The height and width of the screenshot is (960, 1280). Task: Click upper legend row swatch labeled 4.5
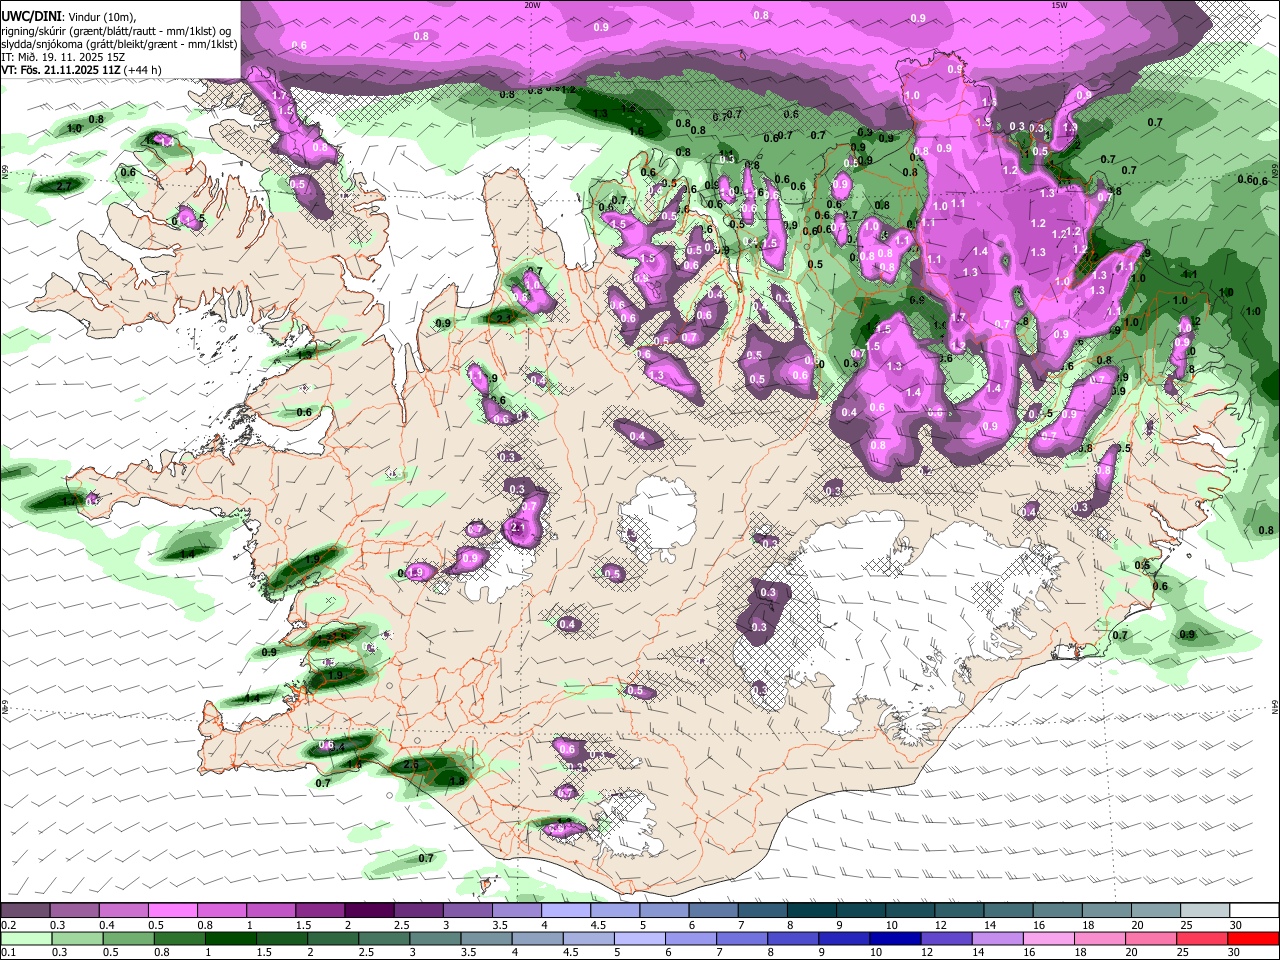point(614,911)
